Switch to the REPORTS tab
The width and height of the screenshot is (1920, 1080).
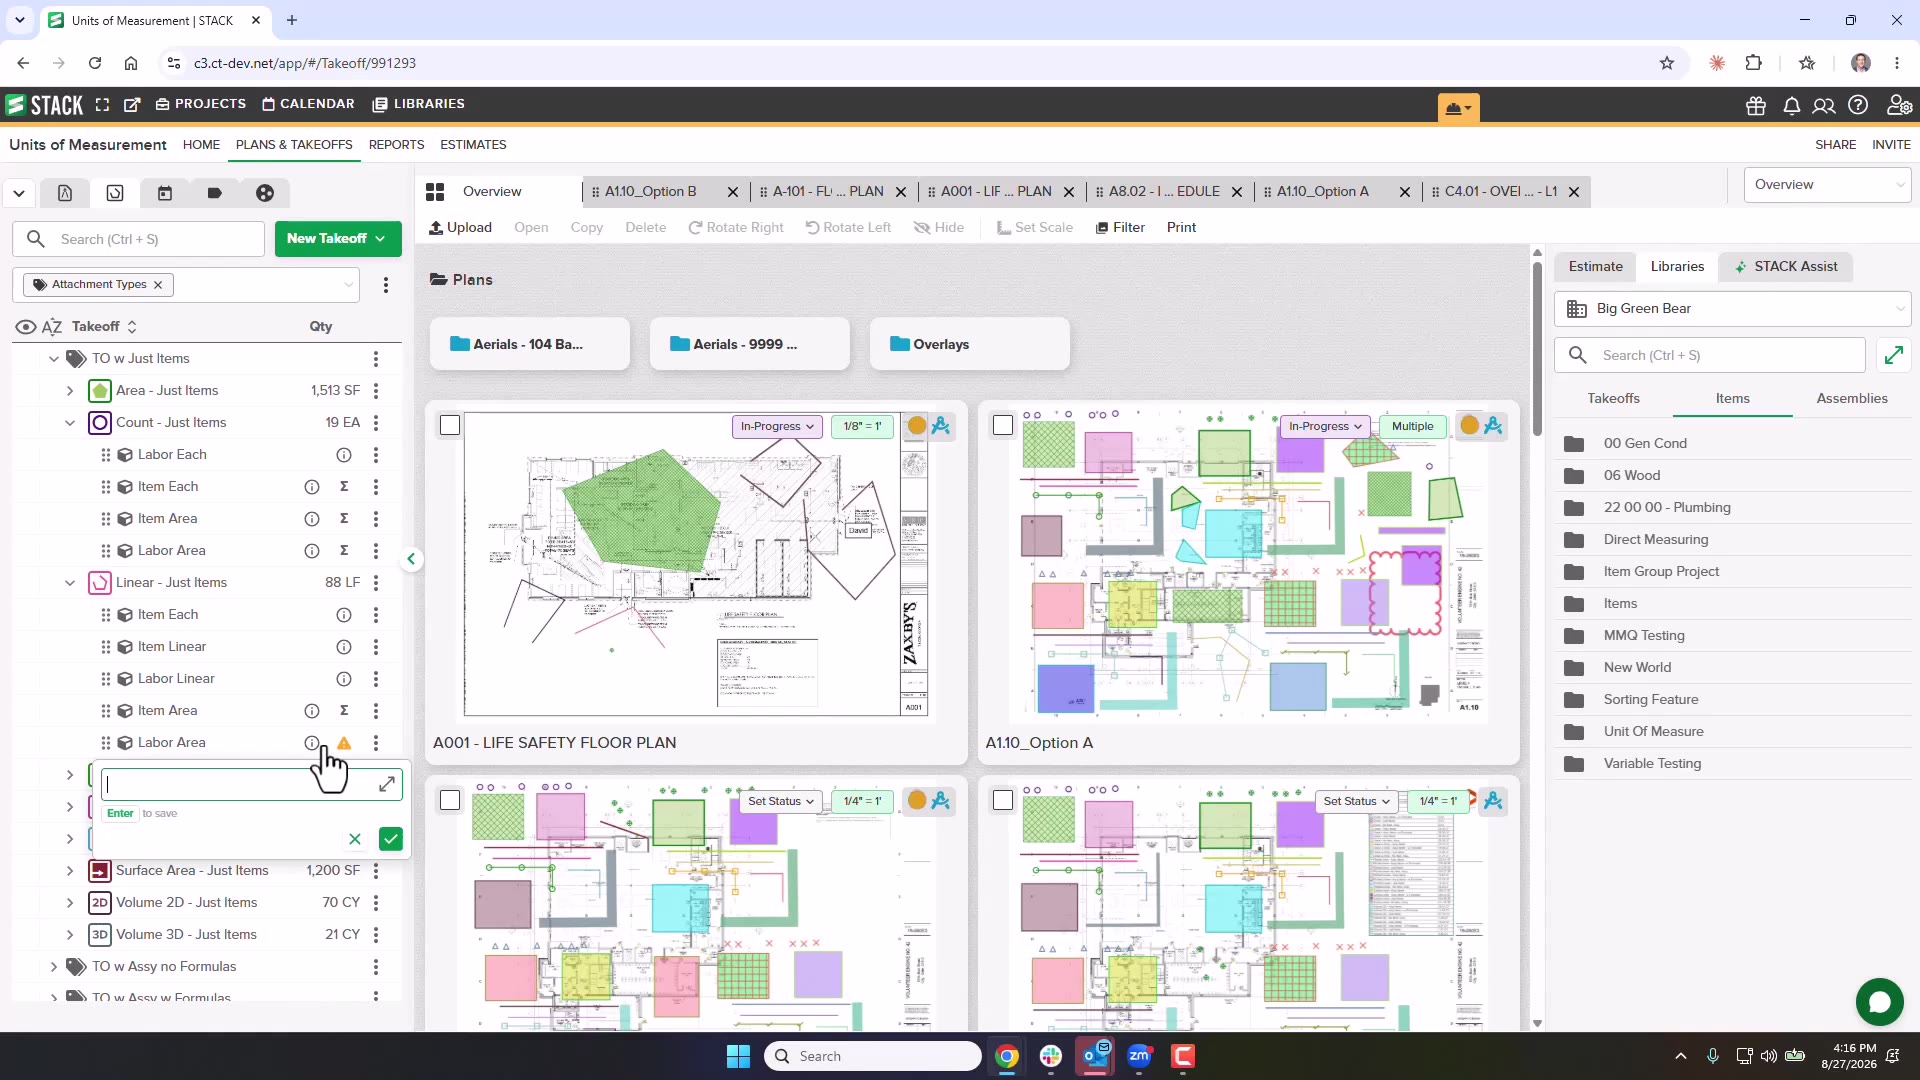tap(396, 145)
